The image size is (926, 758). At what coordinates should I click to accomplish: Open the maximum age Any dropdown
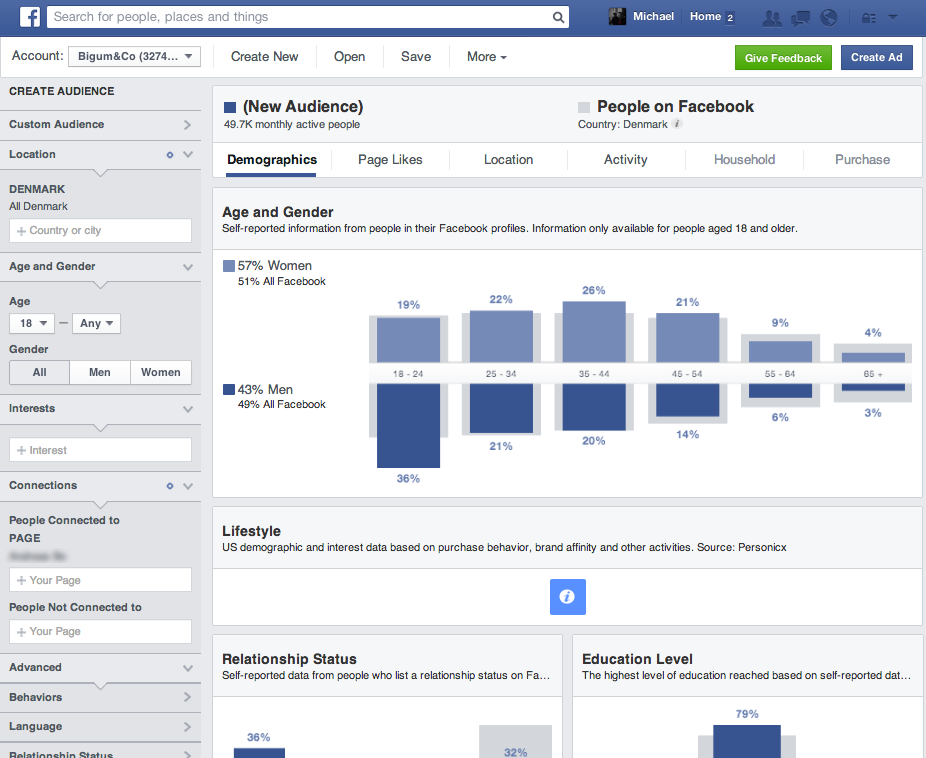[x=96, y=324]
